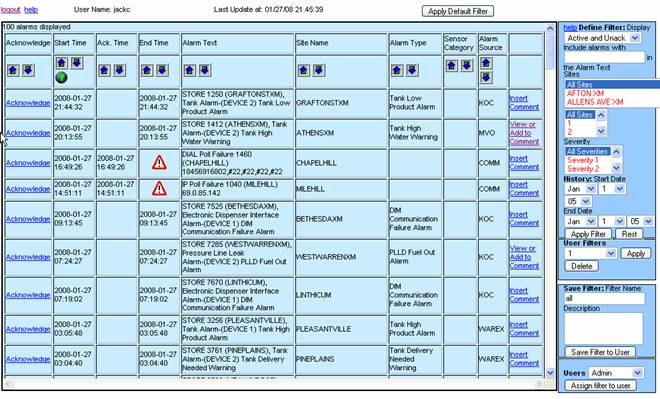Screen dimensions: 660x399
Task: Click Apply button in User Filters
Action: pos(635,253)
